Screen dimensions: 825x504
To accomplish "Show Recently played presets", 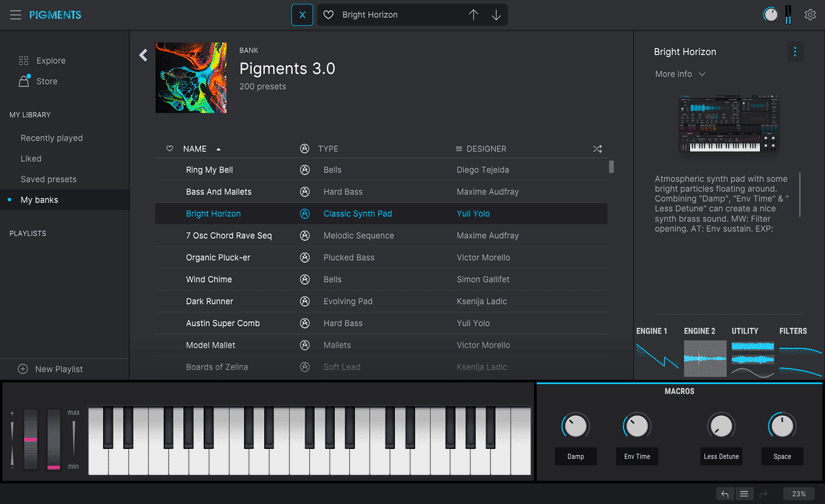I will 52,138.
